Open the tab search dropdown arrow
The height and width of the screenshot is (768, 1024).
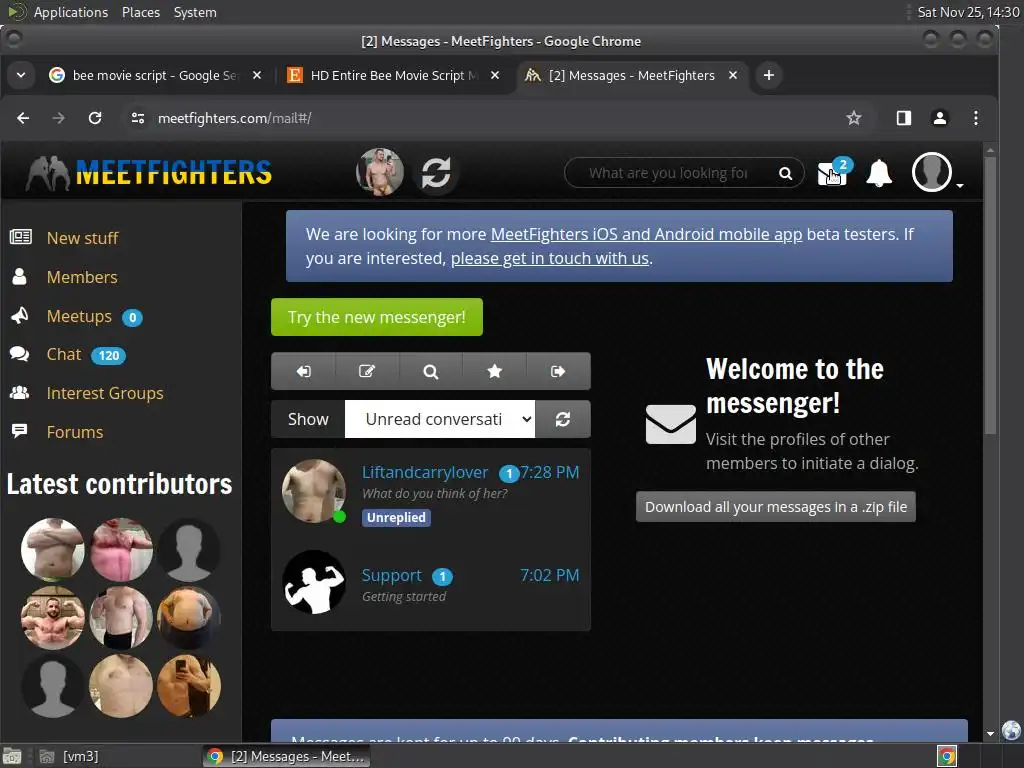[x=21, y=75]
